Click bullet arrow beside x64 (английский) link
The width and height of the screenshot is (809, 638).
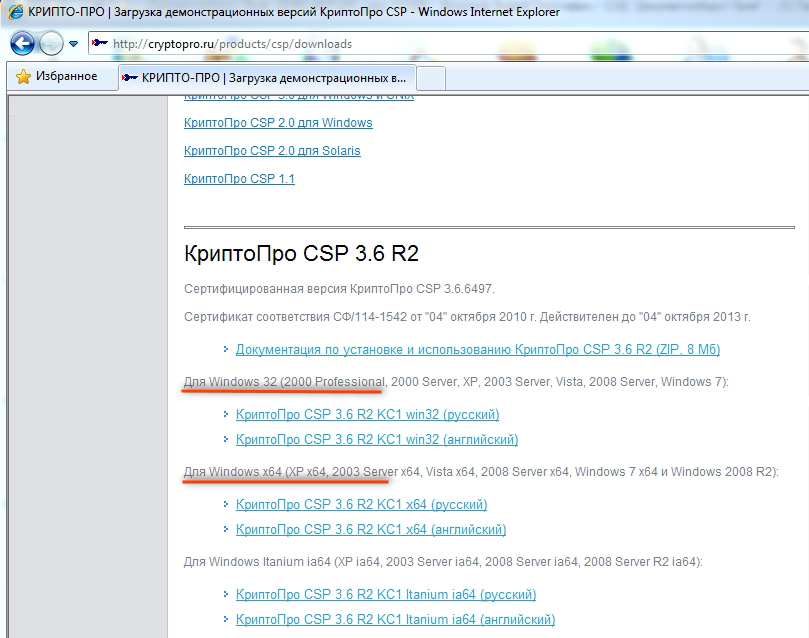225,529
